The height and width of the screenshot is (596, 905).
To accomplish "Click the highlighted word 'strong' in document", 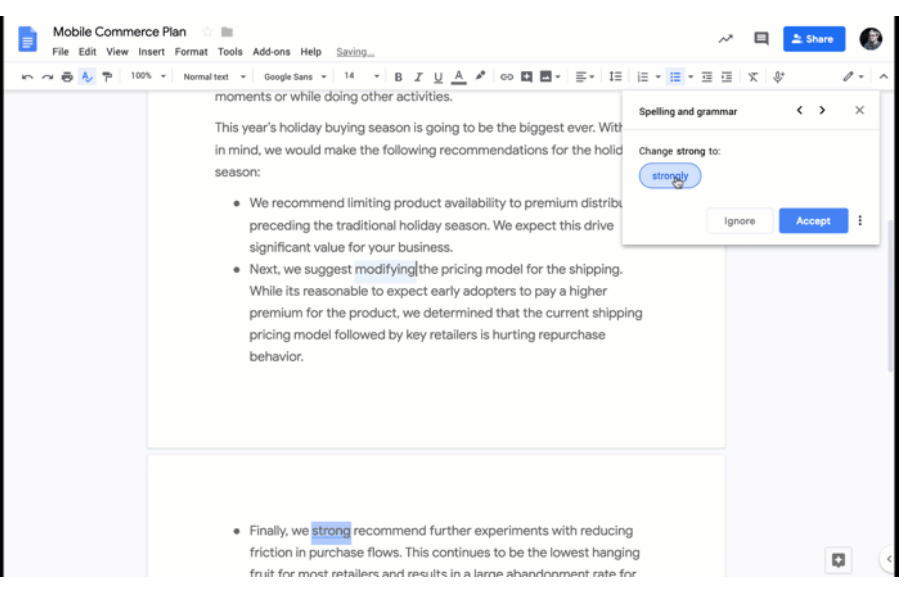I will point(331,531).
